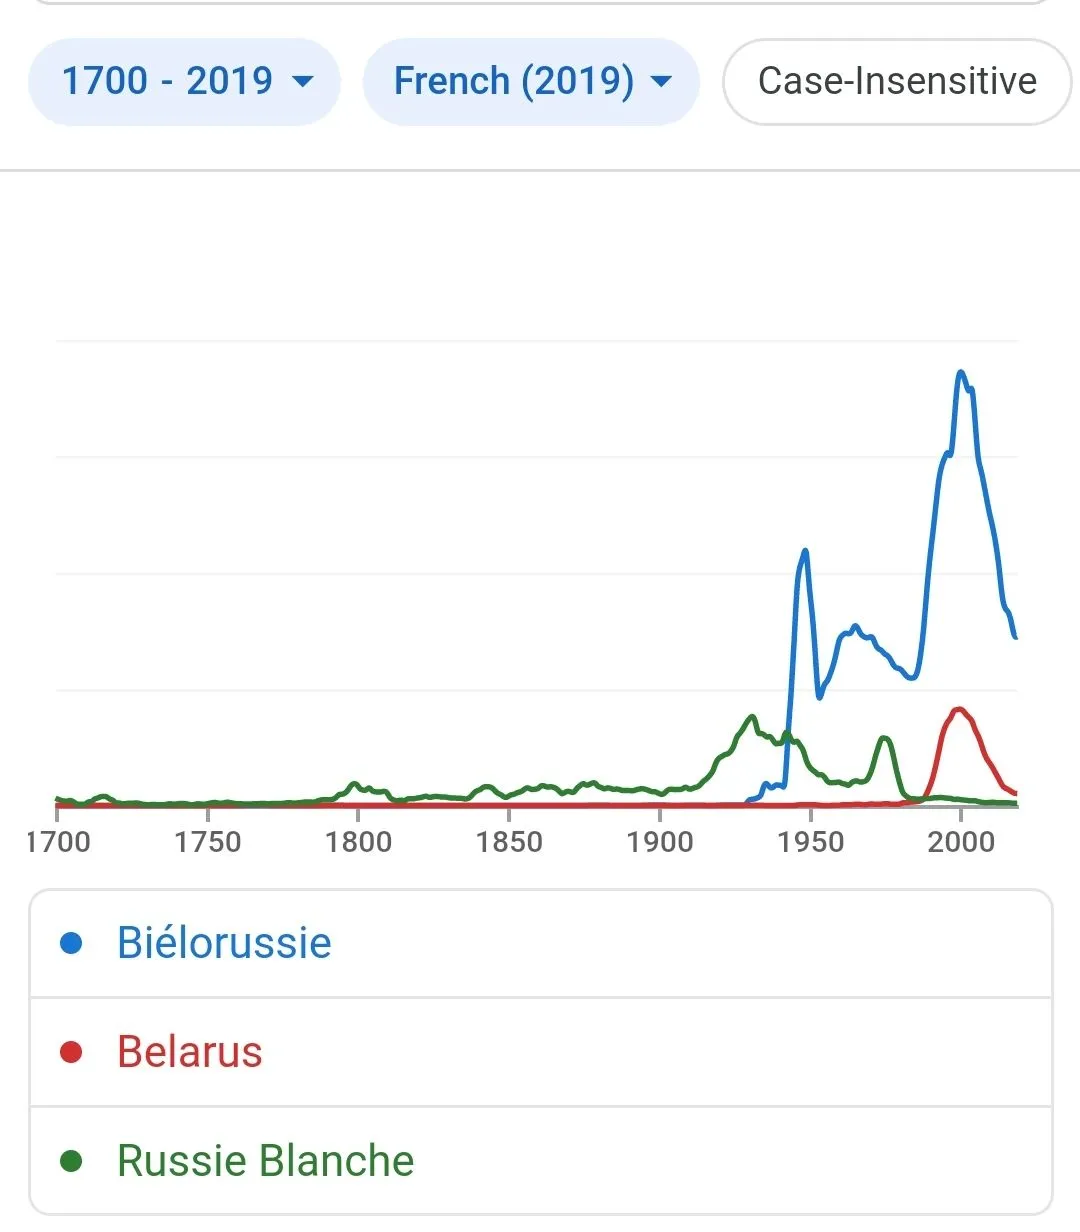The width and height of the screenshot is (1080, 1232).
Task: Click the blue line's highest peak near 2000
Action: pyautogui.click(x=961, y=372)
